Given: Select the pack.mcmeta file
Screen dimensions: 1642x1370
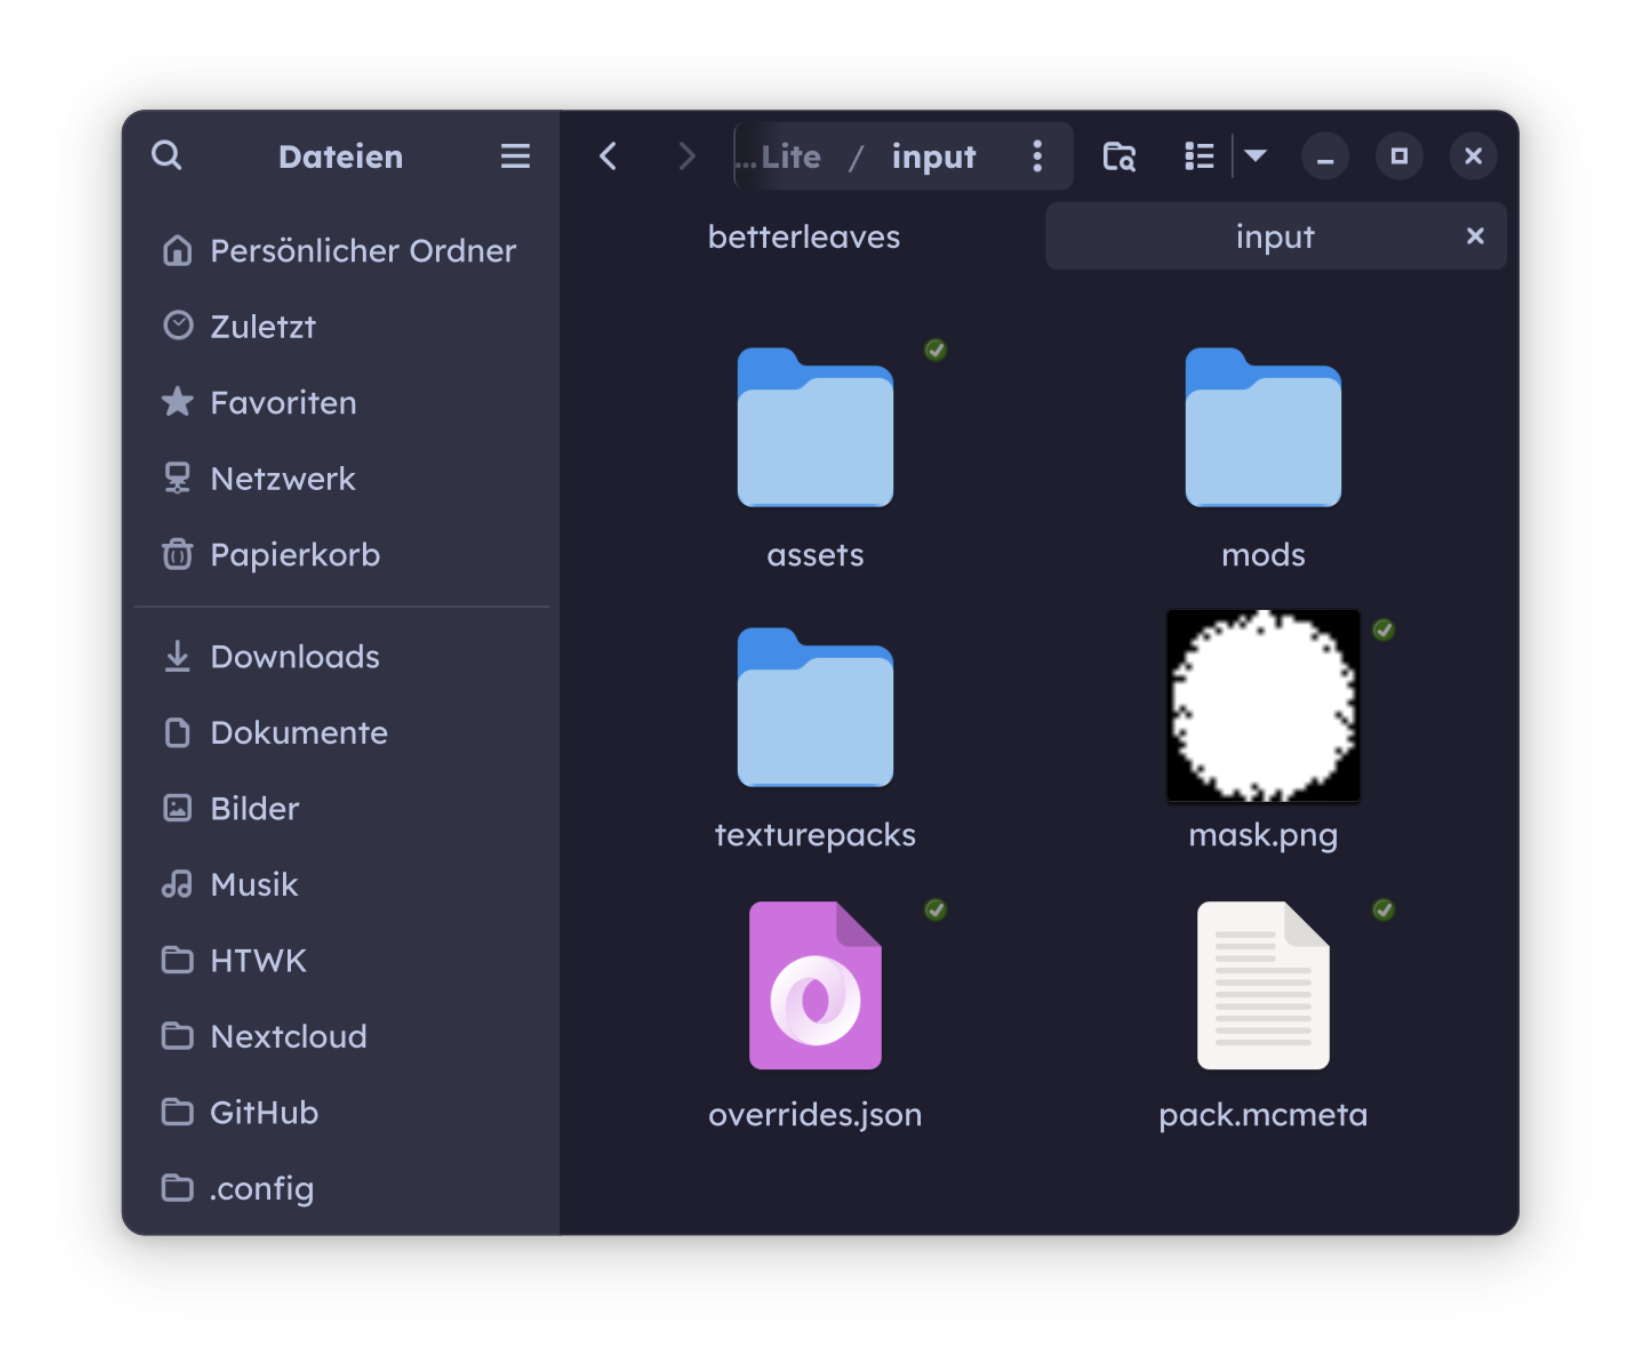Looking at the screenshot, I should coord(1262,986).
